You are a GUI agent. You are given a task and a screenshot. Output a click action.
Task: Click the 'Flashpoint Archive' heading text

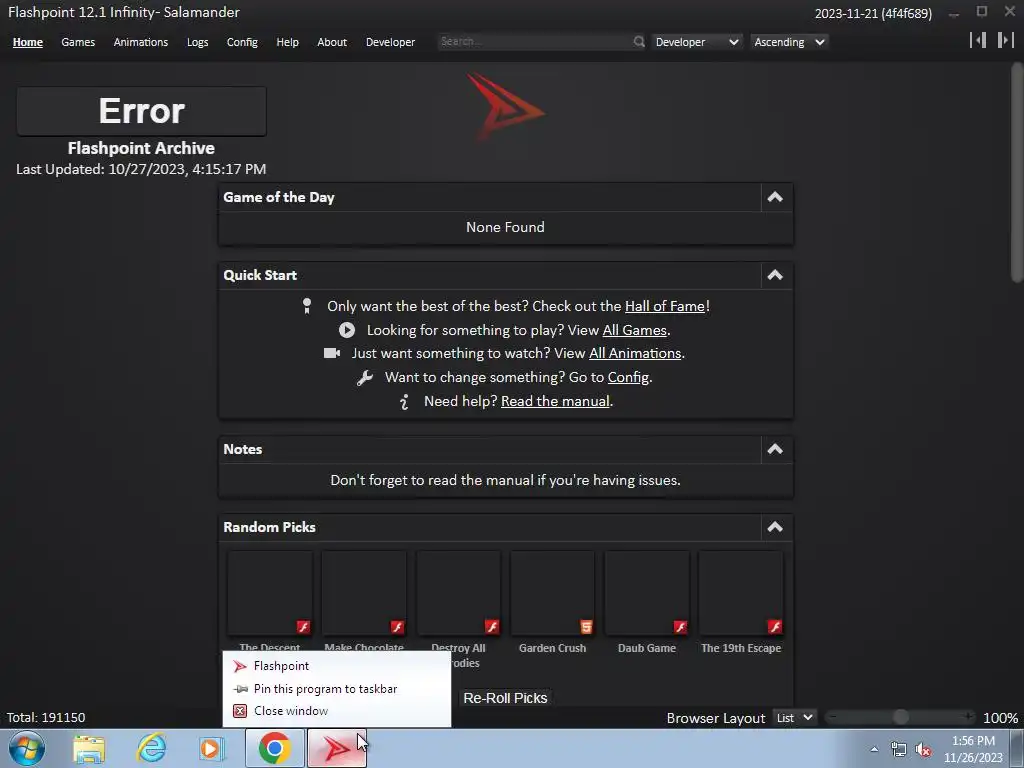coord(141,148)
